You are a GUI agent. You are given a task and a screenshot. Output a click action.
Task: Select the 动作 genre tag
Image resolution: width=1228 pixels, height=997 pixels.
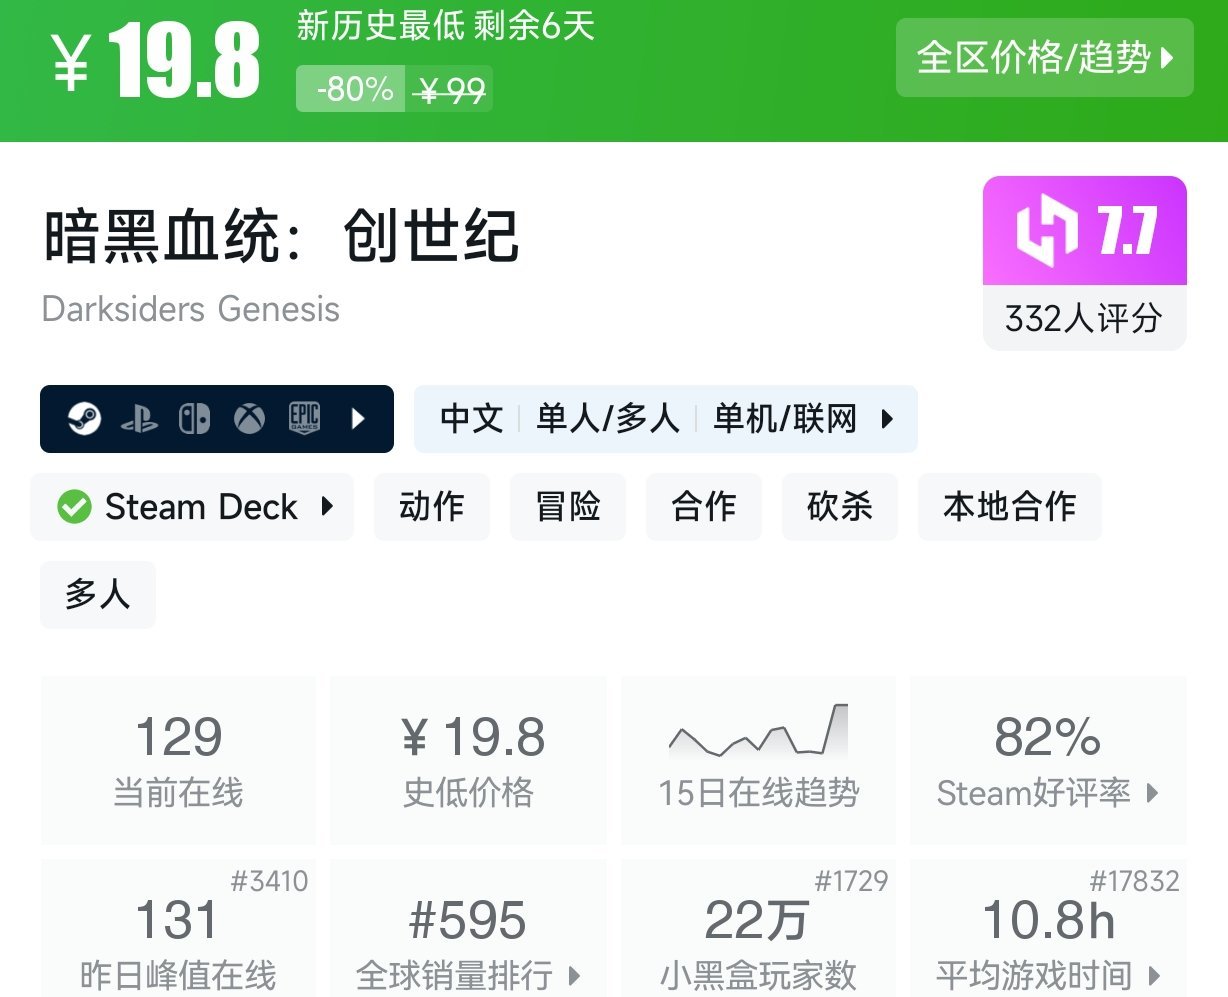click(x=431, y=507)
